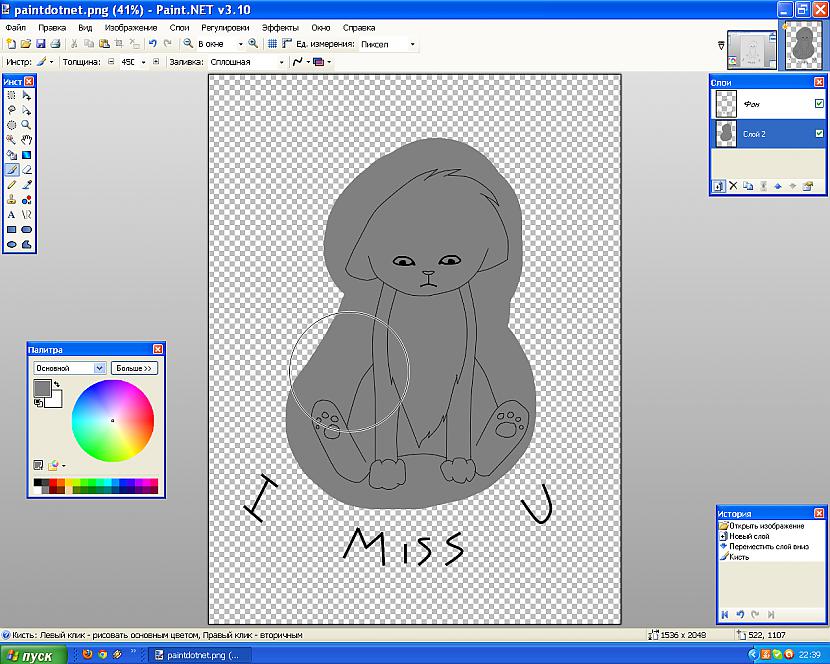Select the Gradient tool

(x=26, y=155)
